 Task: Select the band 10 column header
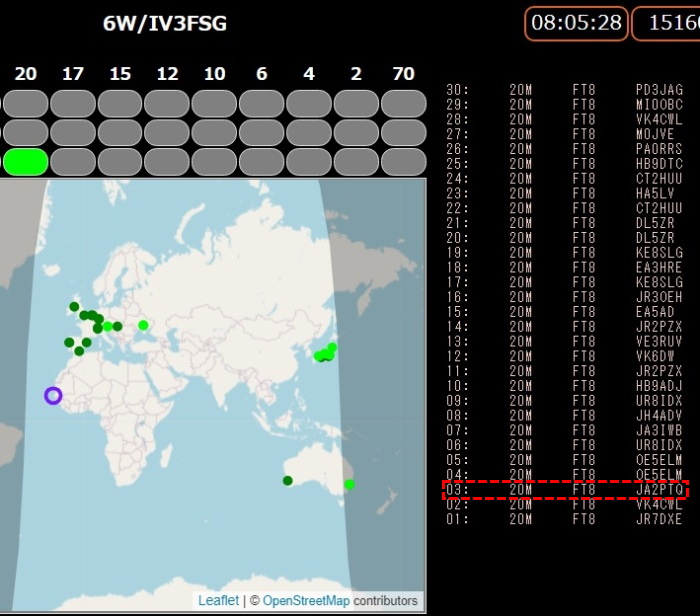click(215, 74)
